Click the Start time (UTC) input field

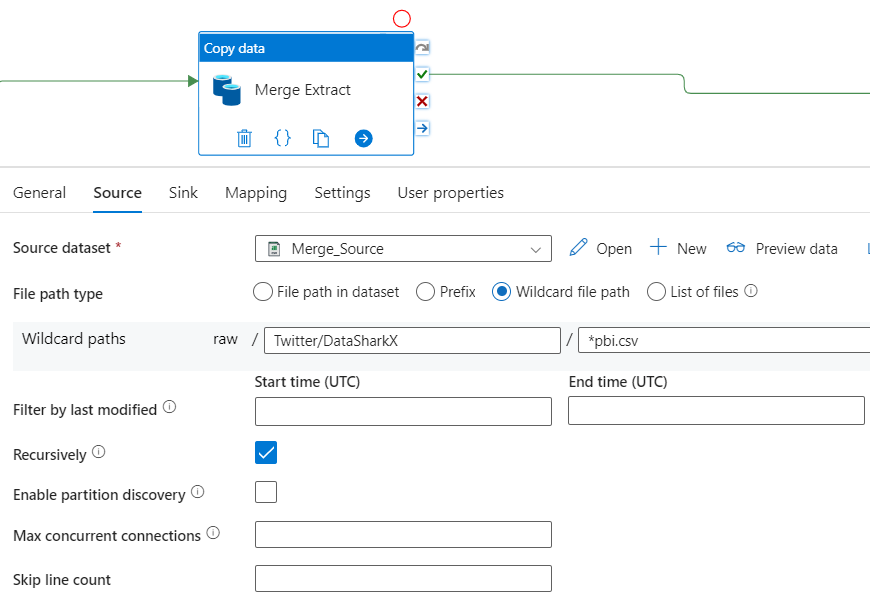point(403,411)
